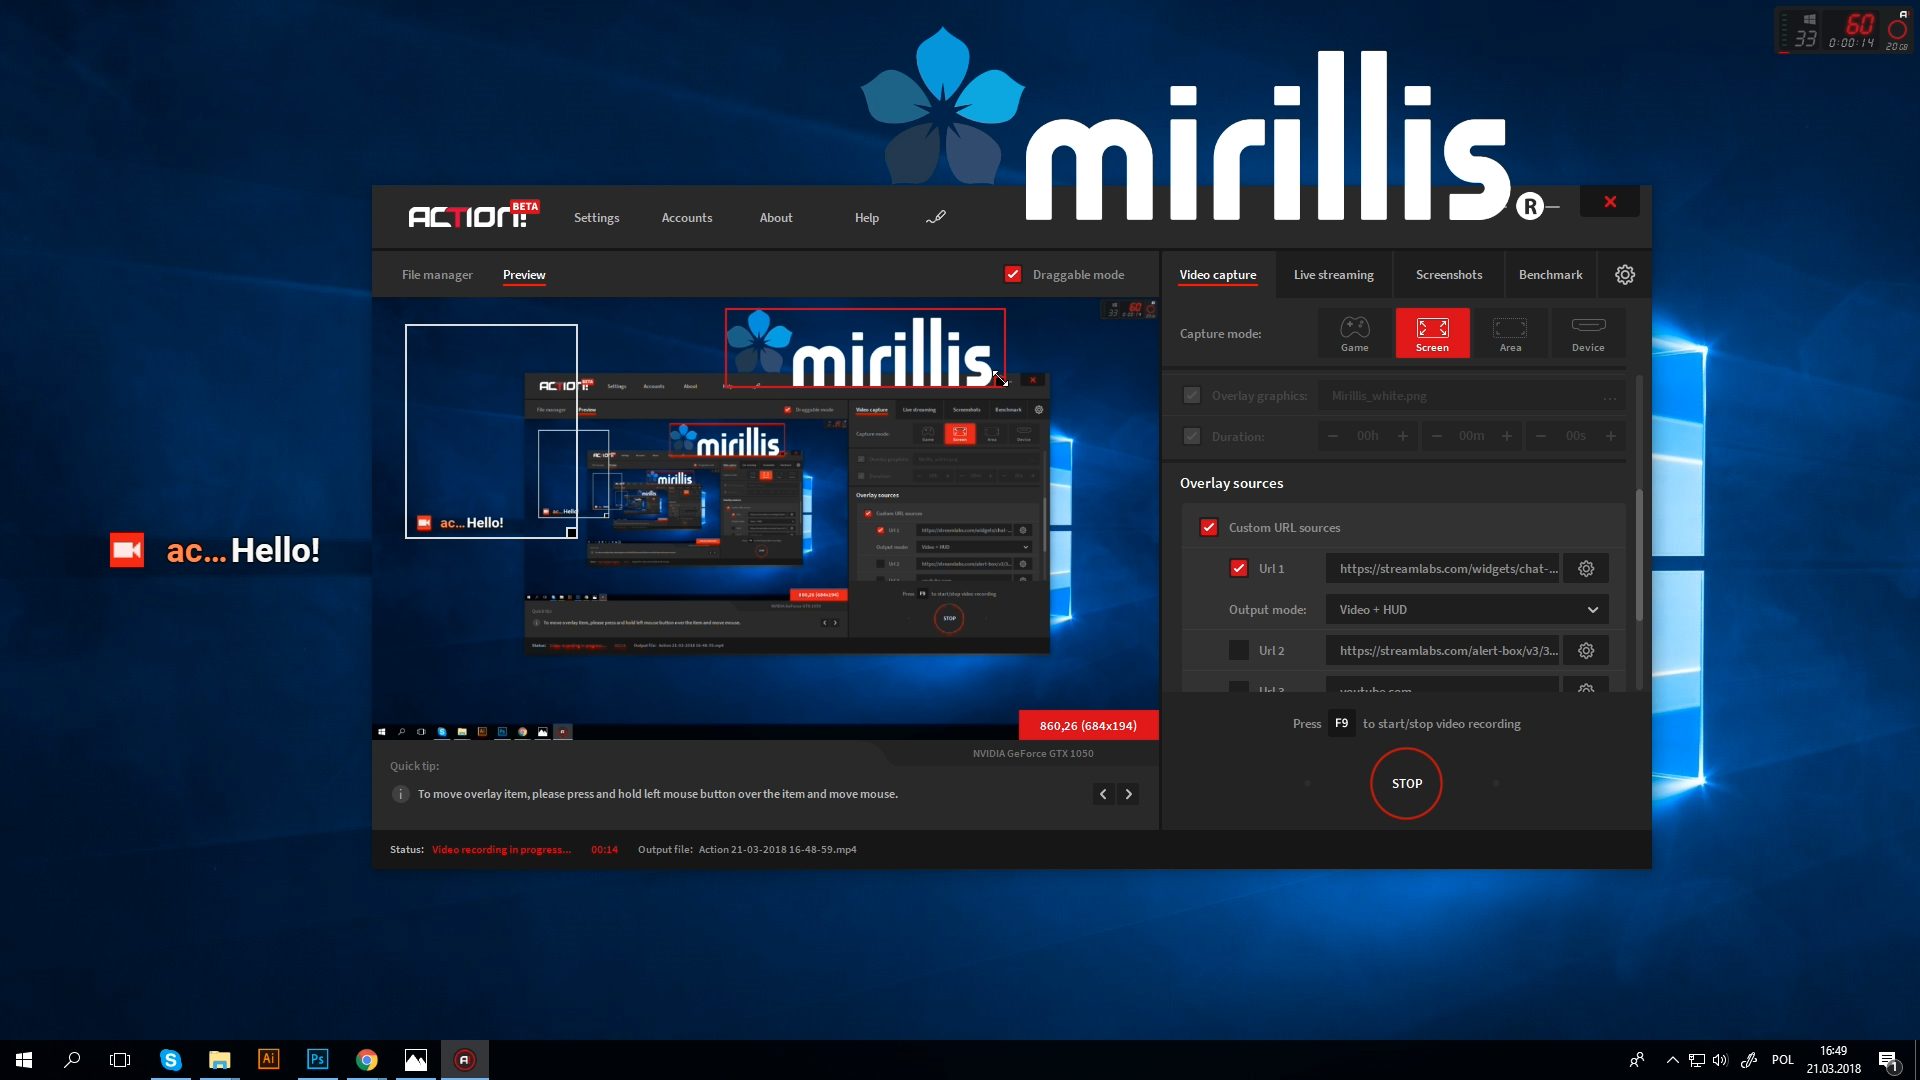
Task: Expand Url 3 source settings dropdown
Action: coord(1586,687)
